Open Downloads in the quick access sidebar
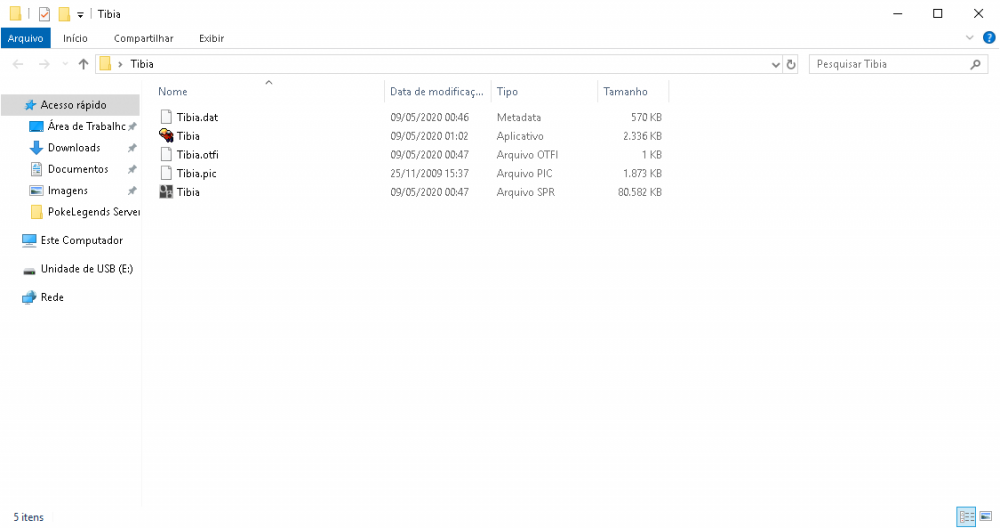 click(74, 148)
